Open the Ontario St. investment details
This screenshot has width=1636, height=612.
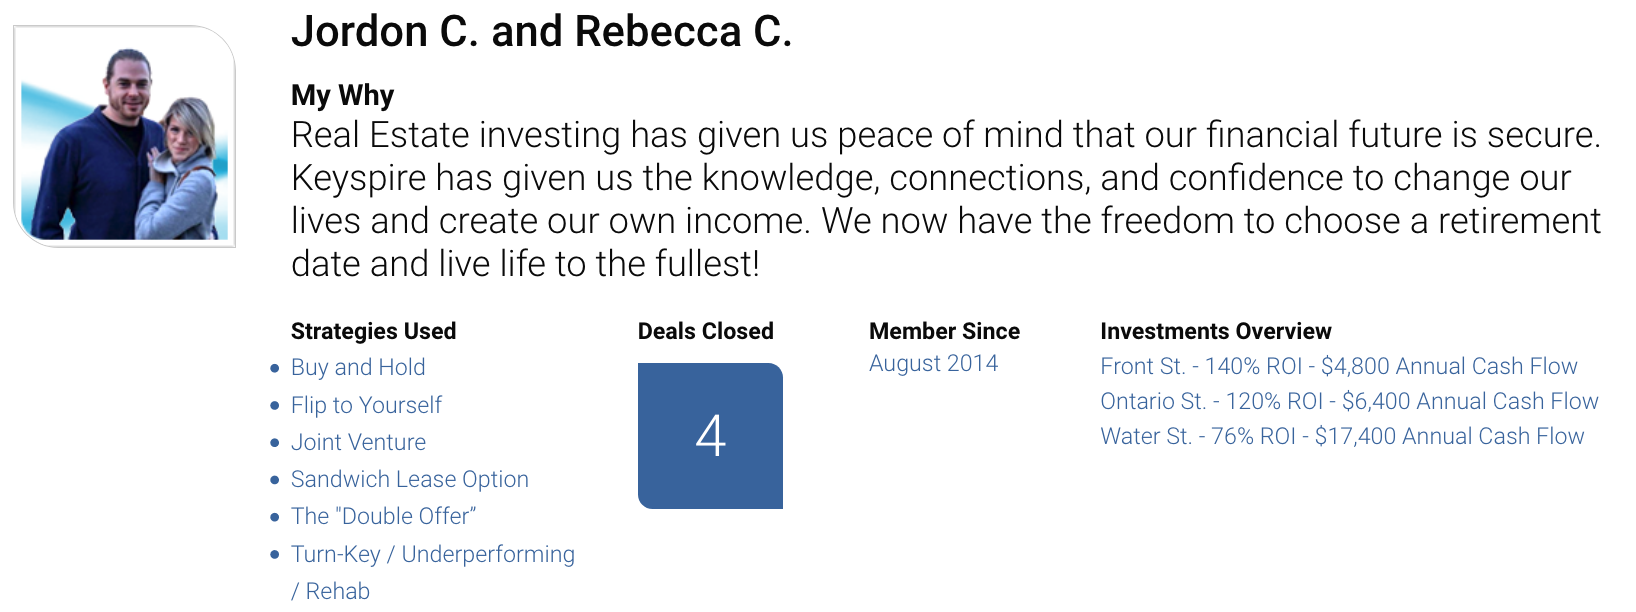[1349, 401]
